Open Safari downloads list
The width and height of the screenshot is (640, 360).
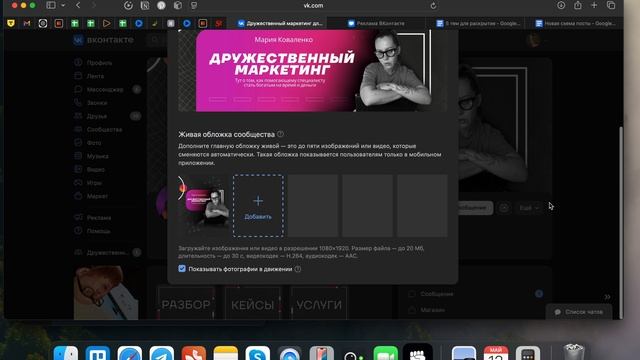tap(561, 5)
